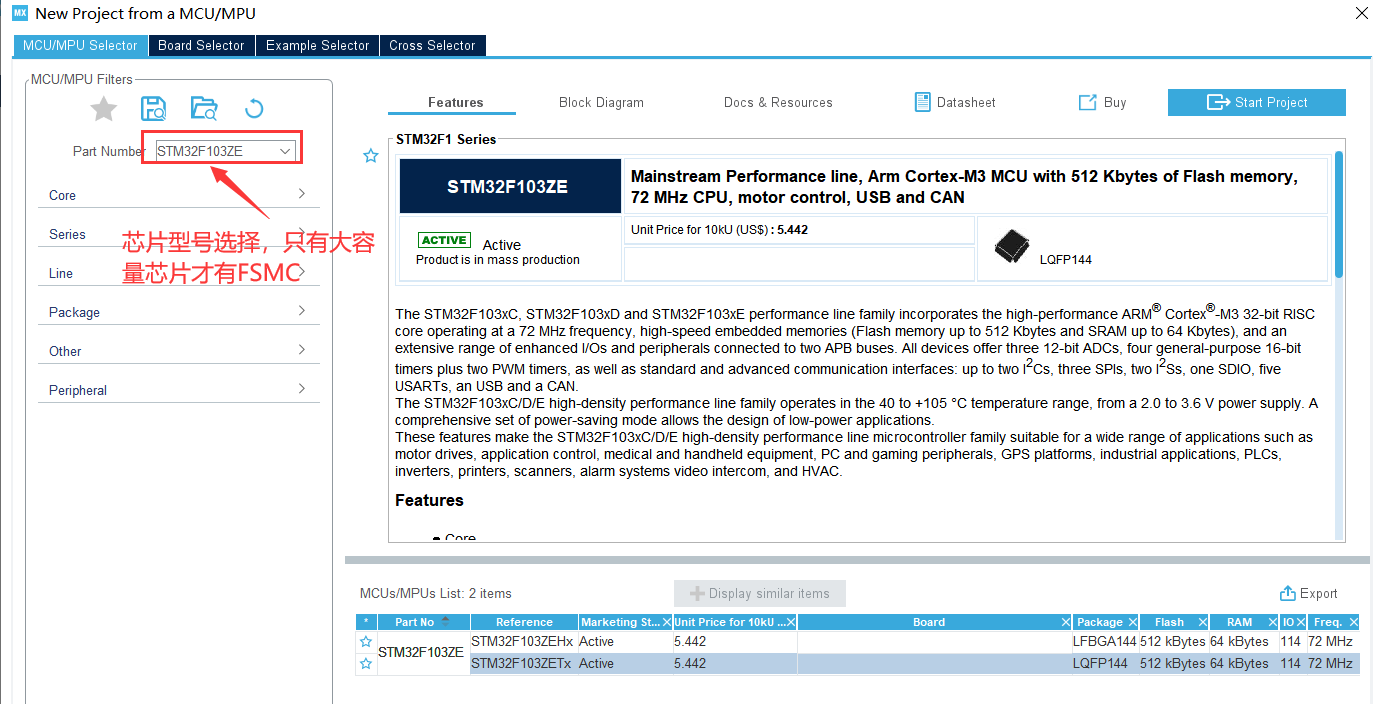Star the STM32F103ZE feature card as favorite
The image size is (1382, 704).
tap(371, 156)
